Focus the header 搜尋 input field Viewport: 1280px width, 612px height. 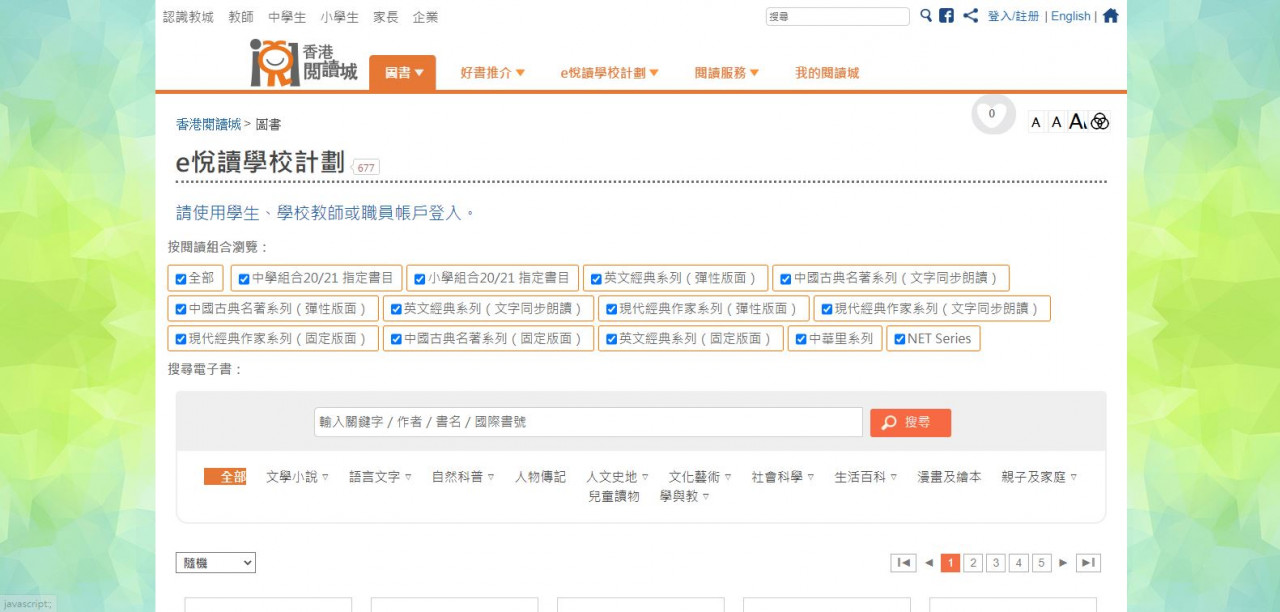[838, 16]
